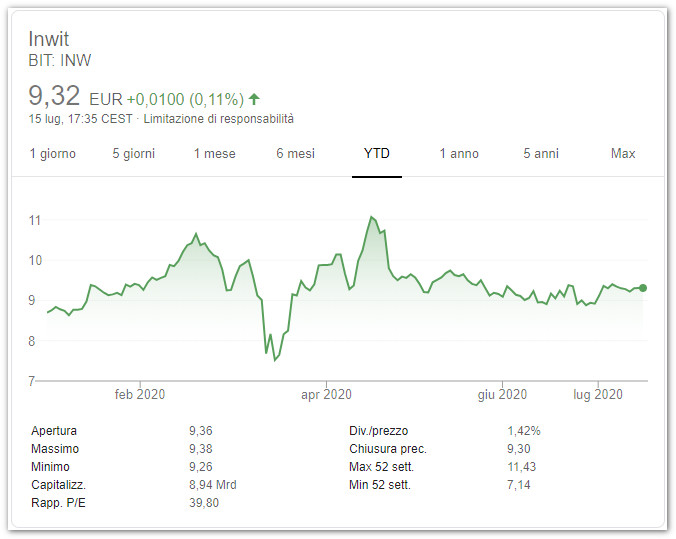Click the Massimo label
Screen dimensions: 676x539
[55, 449]
